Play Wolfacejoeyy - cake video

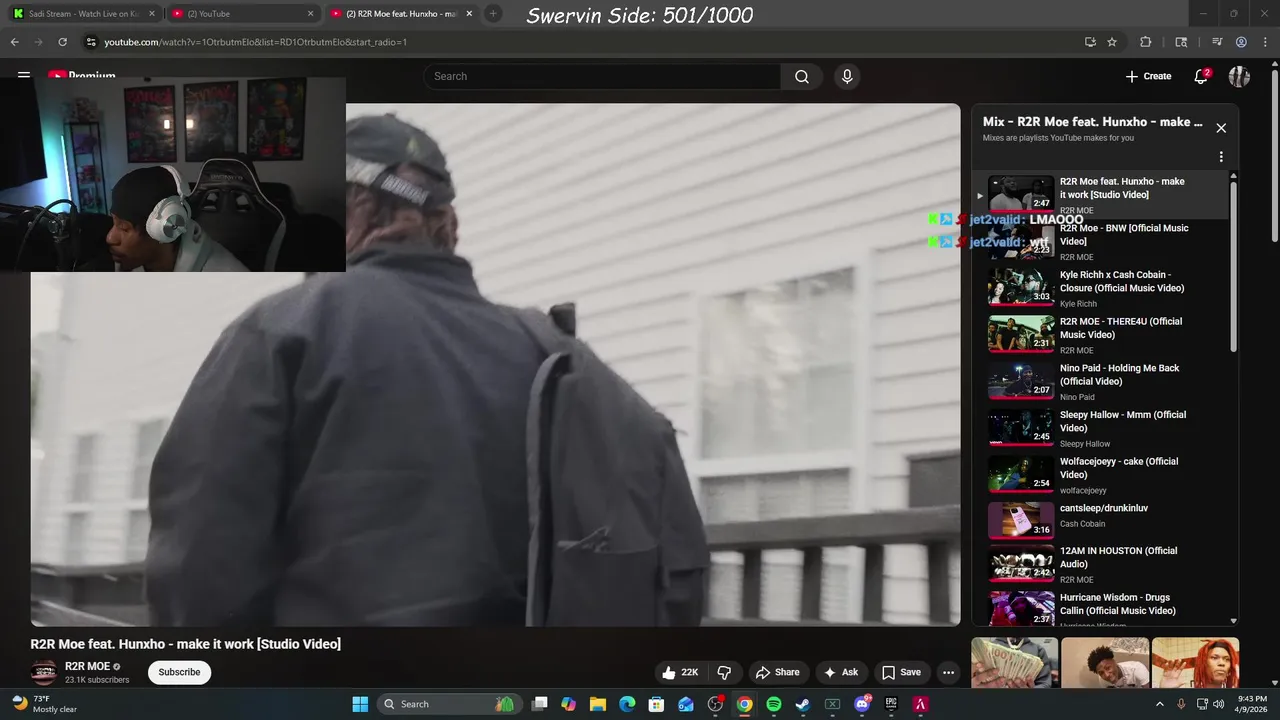1102,475
